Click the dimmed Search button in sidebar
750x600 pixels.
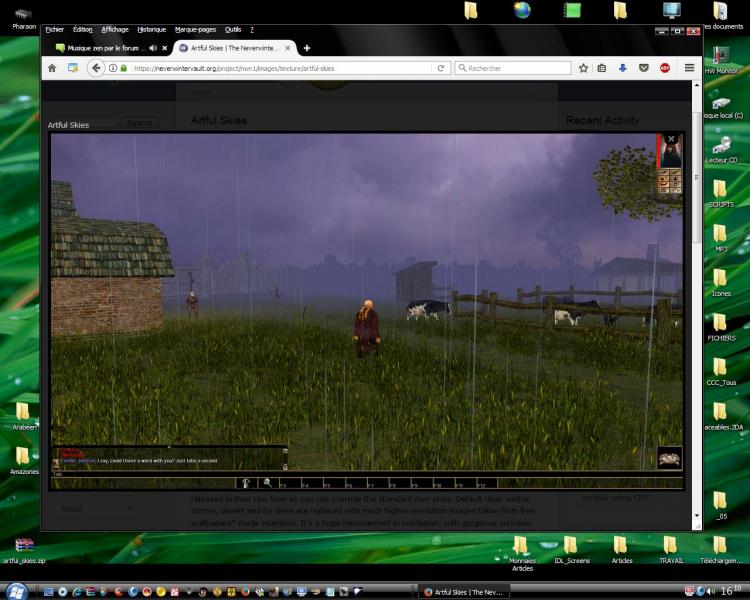(140, 123)
